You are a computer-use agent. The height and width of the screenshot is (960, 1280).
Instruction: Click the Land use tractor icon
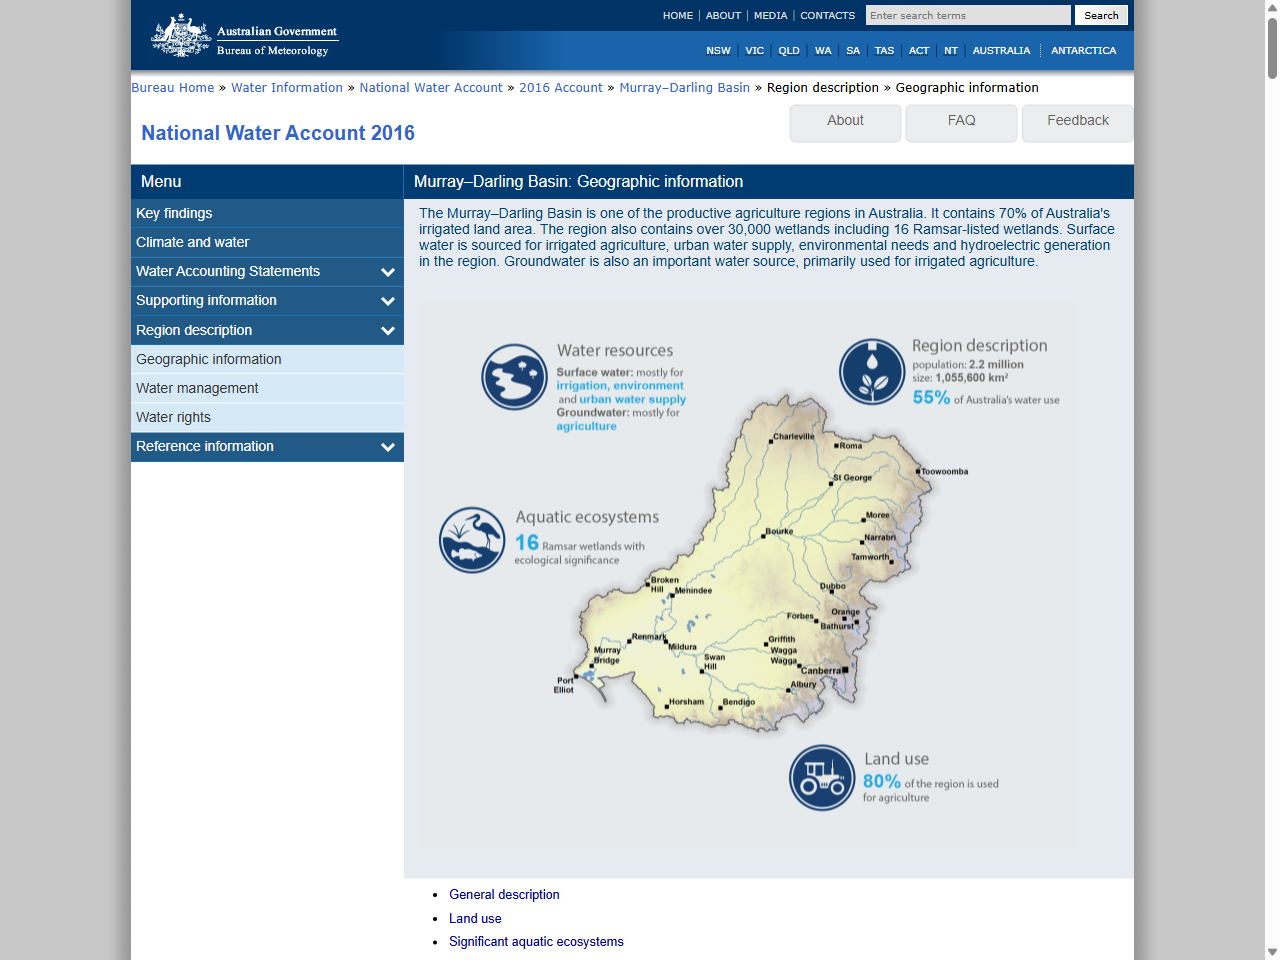tap(822, 778)
